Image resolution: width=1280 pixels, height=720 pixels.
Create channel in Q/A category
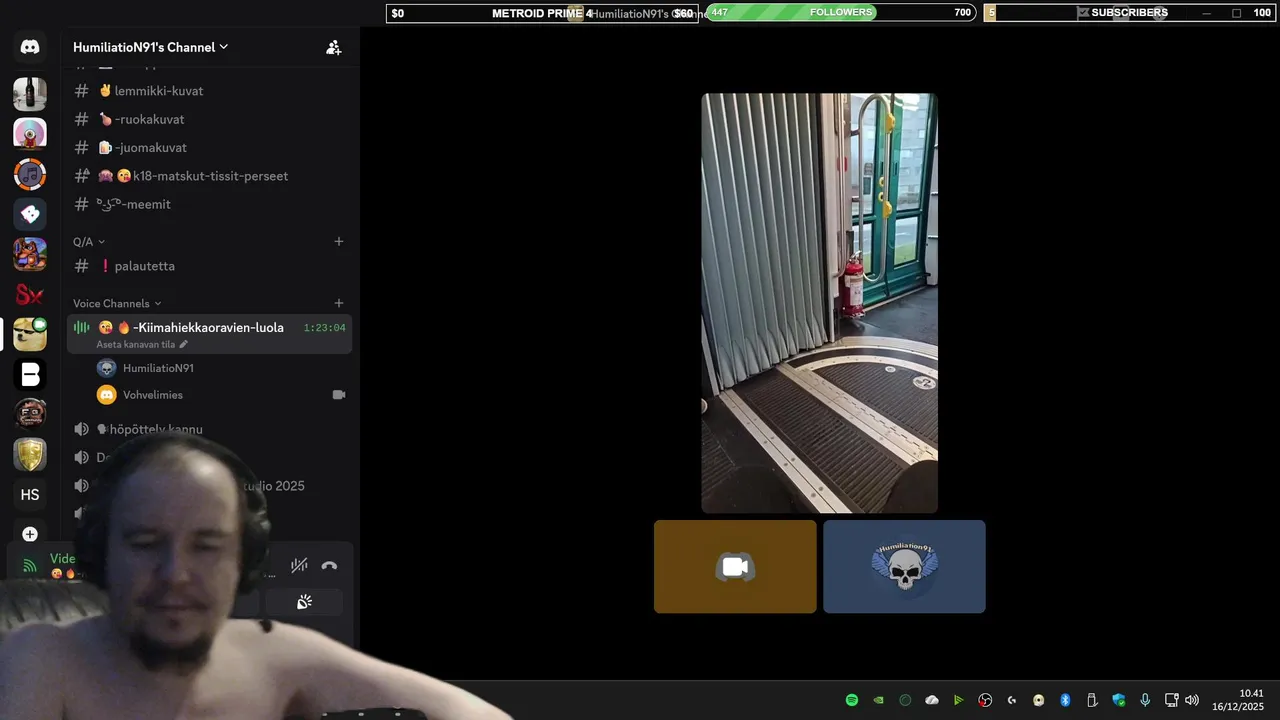click(x=338, y=242)
